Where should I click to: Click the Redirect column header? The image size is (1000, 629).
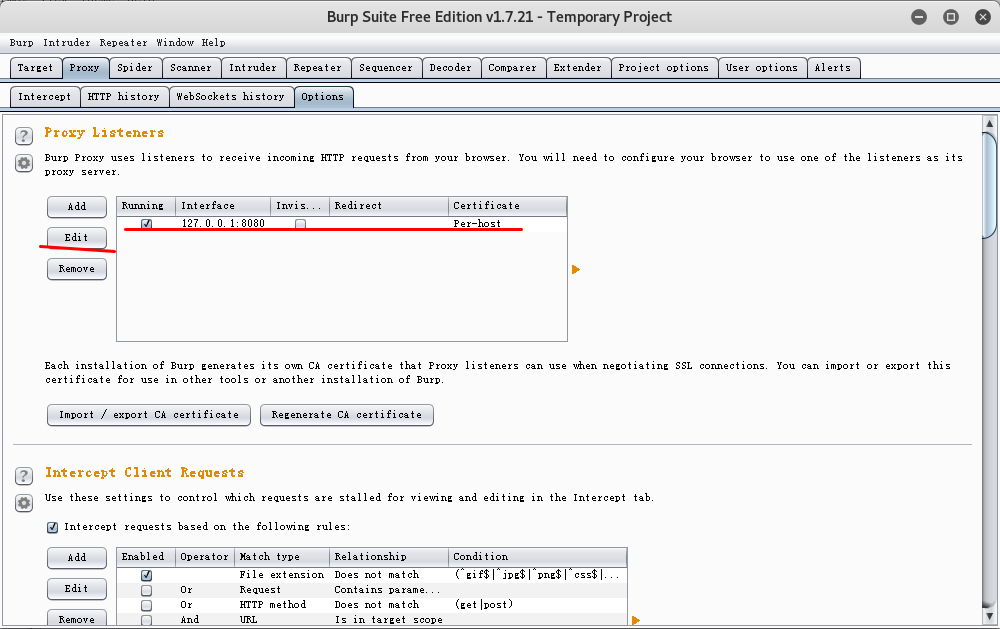click(389, 206)
